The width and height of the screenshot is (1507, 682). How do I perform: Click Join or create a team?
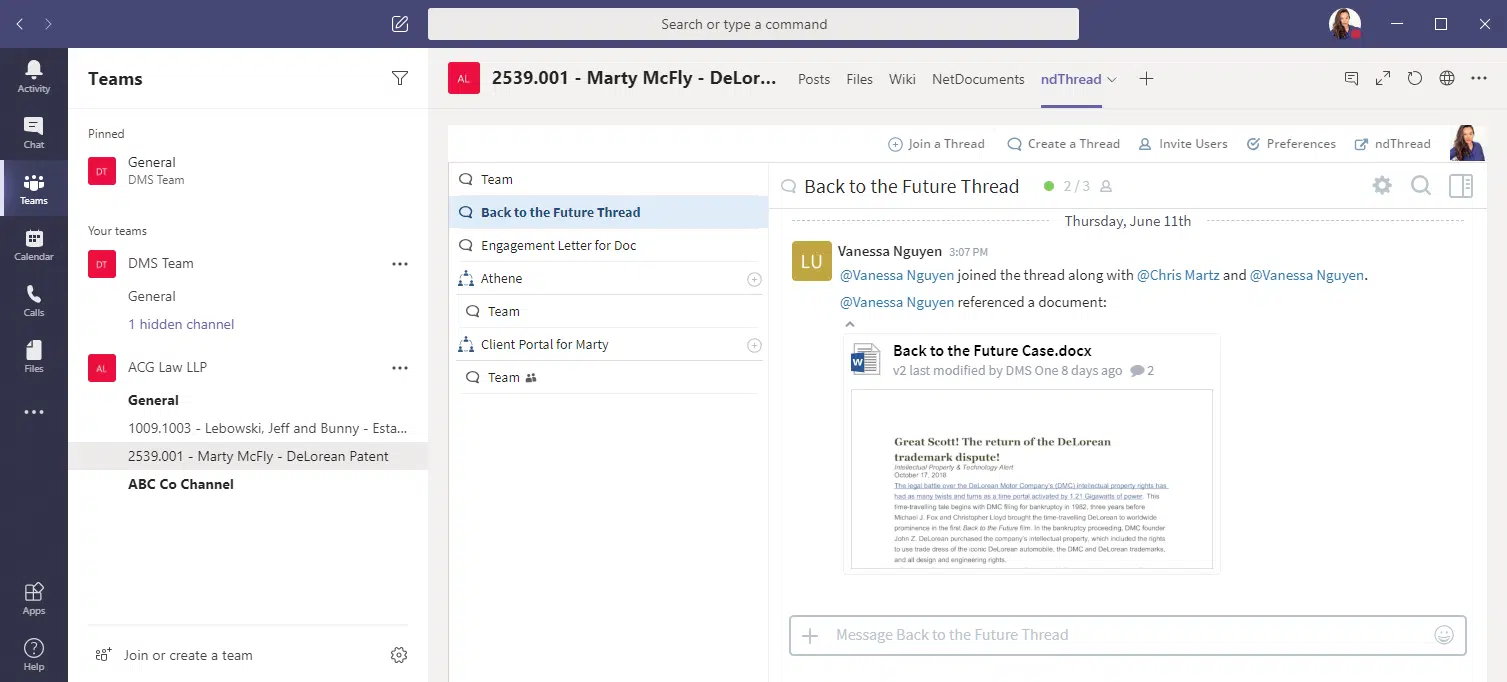(x=173, y=655)
